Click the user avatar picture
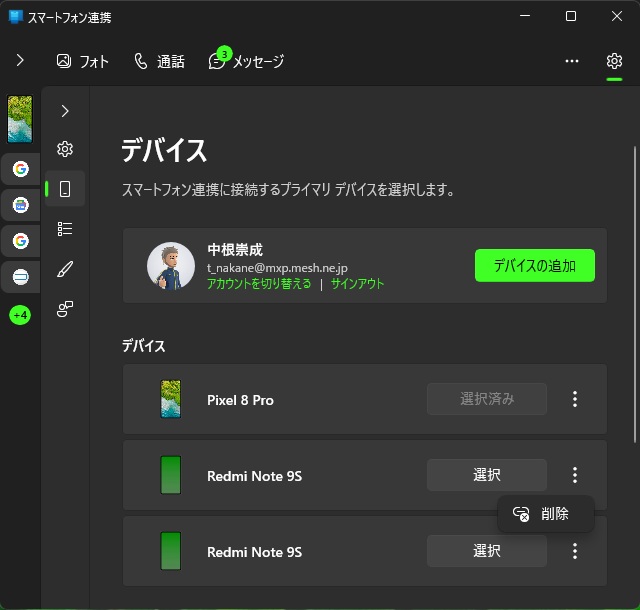 [171, 266]
